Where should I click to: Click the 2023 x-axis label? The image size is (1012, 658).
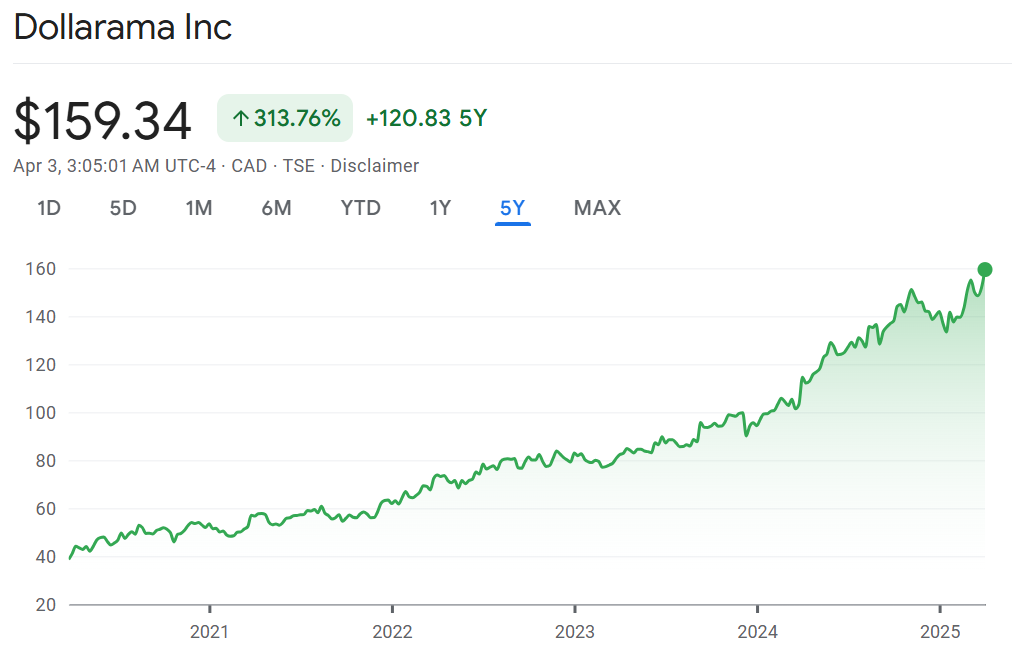coord(575,632)
